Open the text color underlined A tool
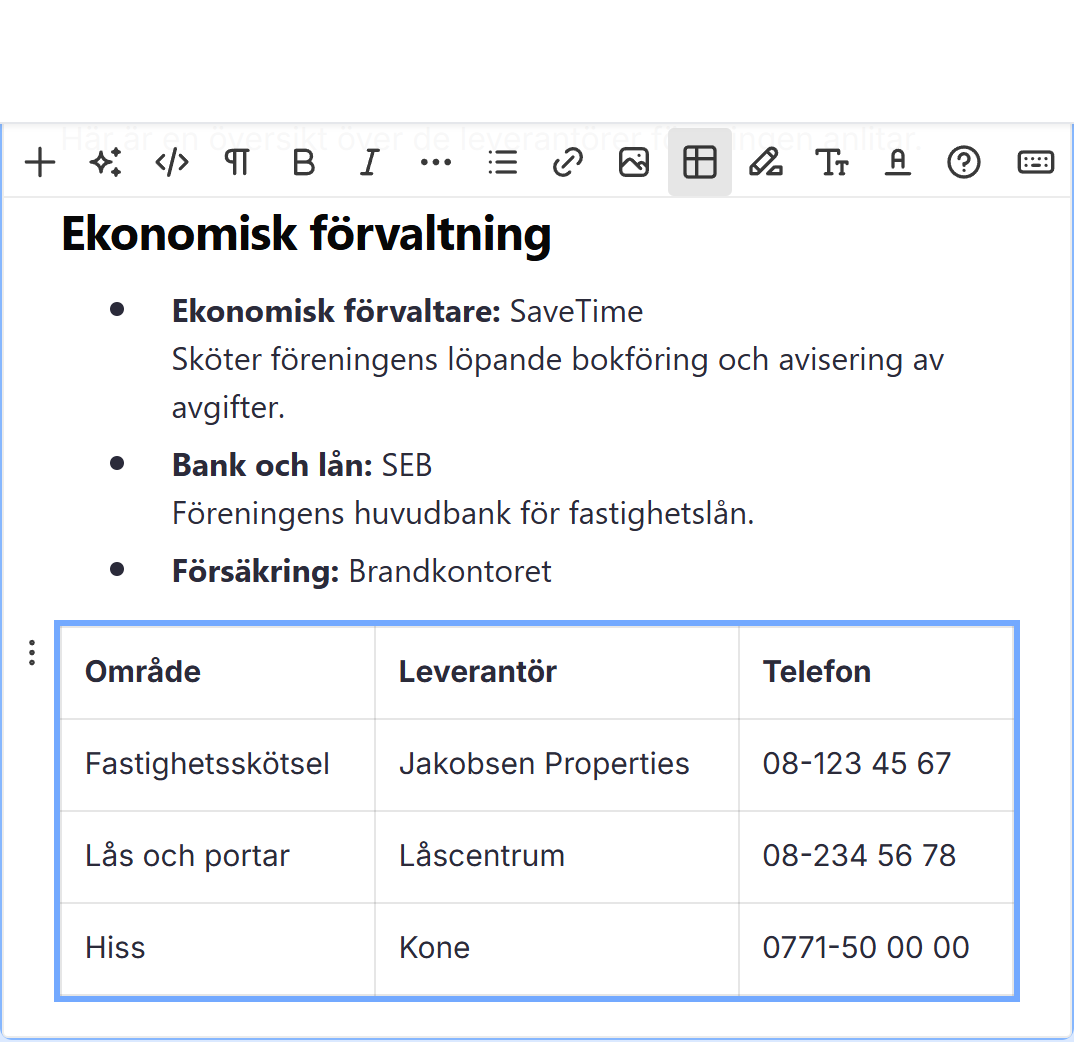1074x1042 pixels. (897, 162)
